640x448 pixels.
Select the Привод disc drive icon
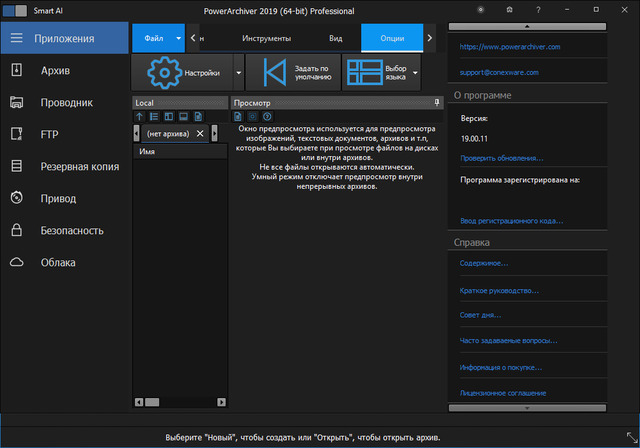(16, 198)
